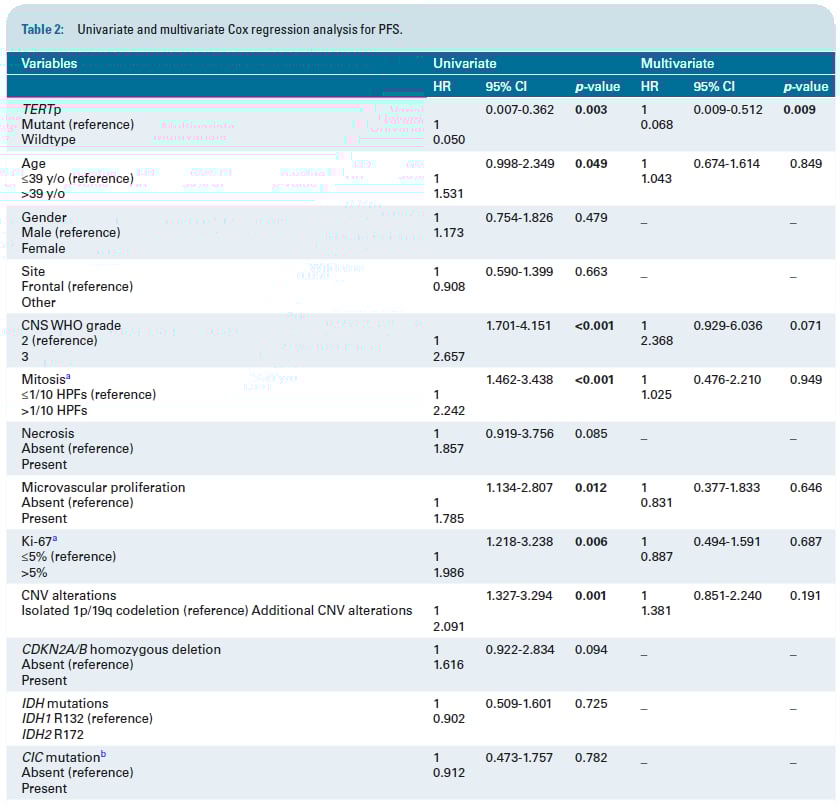Click the Table 2 caption label
The image size is (840, 804).
43,29
